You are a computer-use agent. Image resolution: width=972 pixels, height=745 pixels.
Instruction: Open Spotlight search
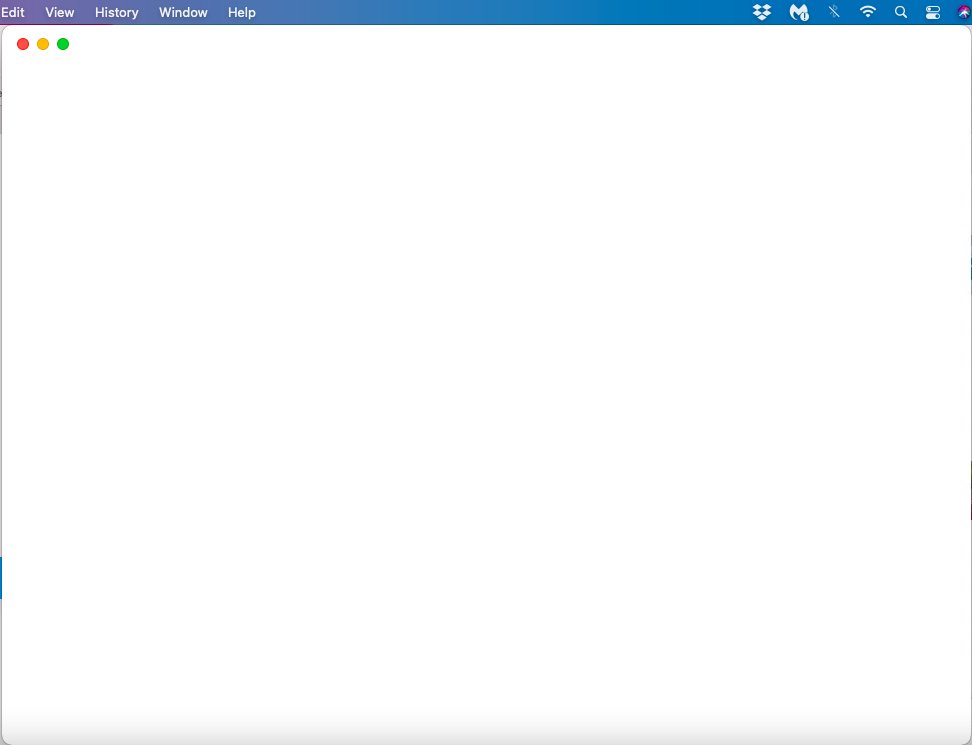901,12
